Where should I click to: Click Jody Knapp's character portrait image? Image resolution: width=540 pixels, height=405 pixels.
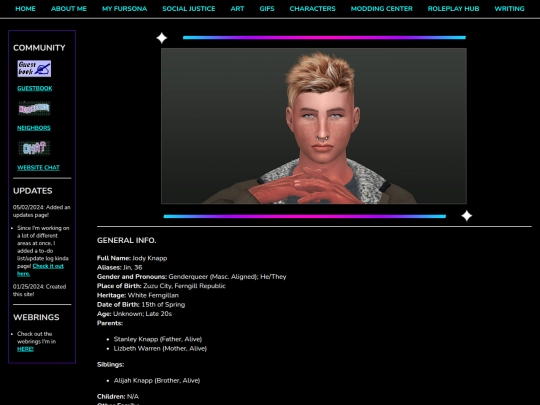[314, 126]
